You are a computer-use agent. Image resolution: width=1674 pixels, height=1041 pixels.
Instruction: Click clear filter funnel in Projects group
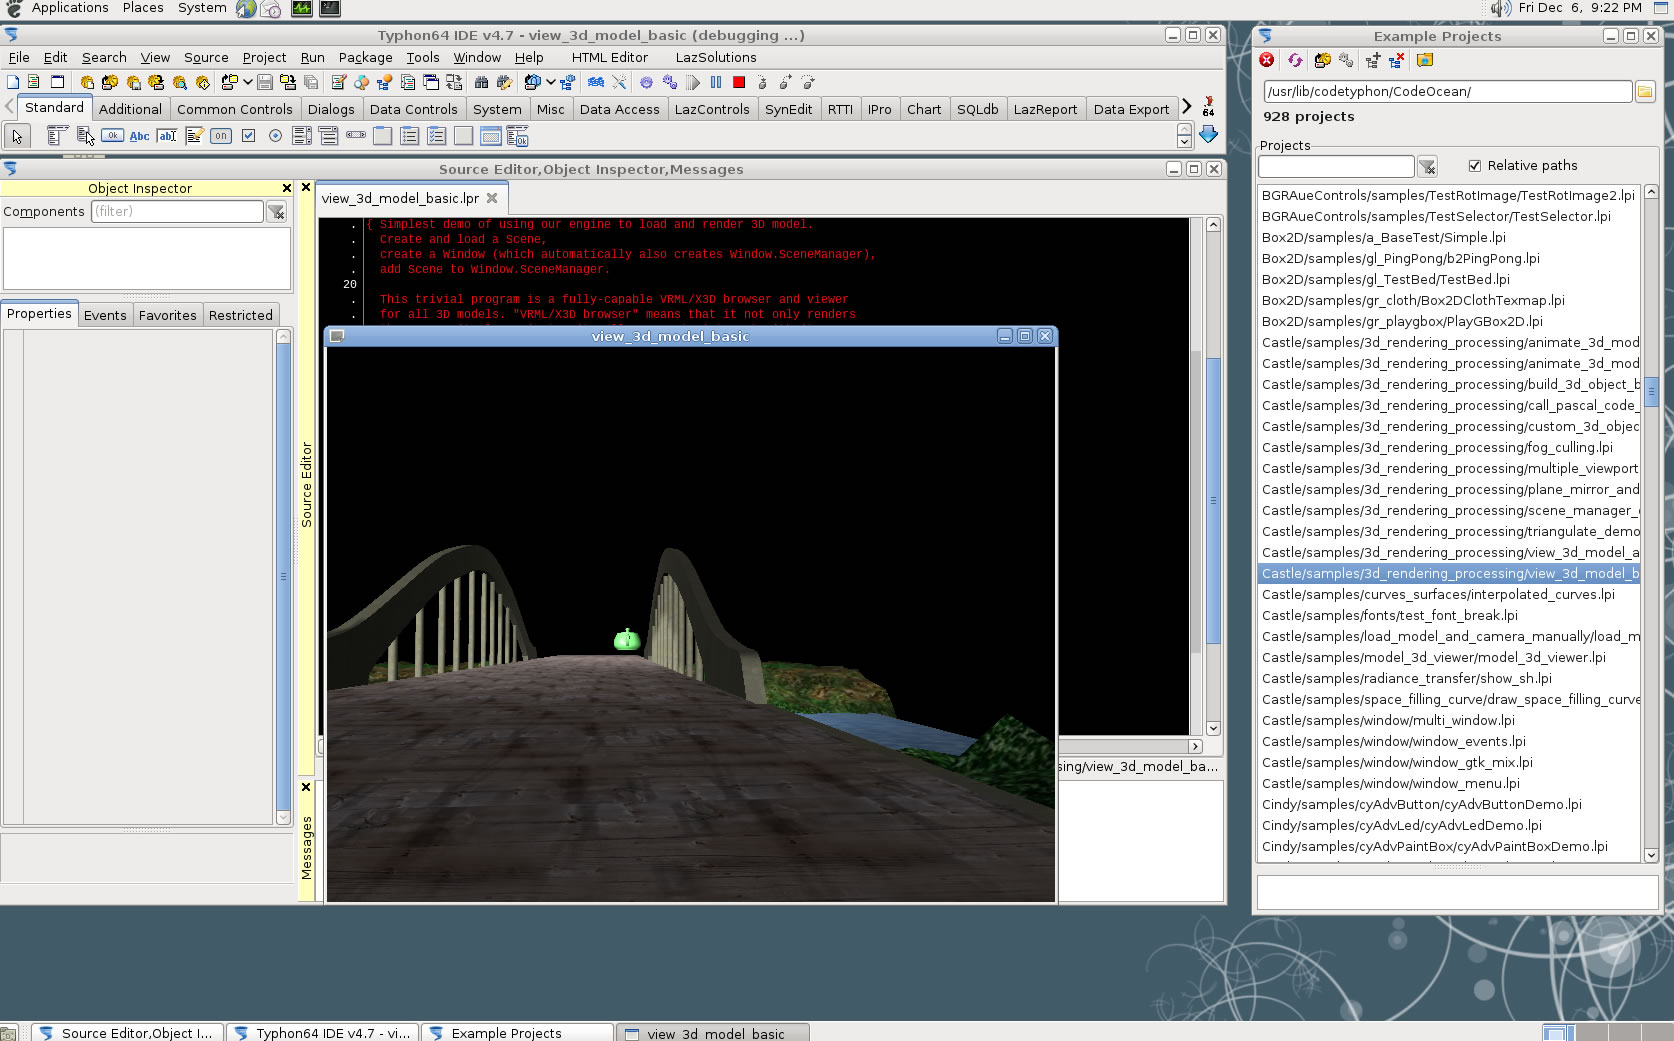click(x=1427, y=166)
